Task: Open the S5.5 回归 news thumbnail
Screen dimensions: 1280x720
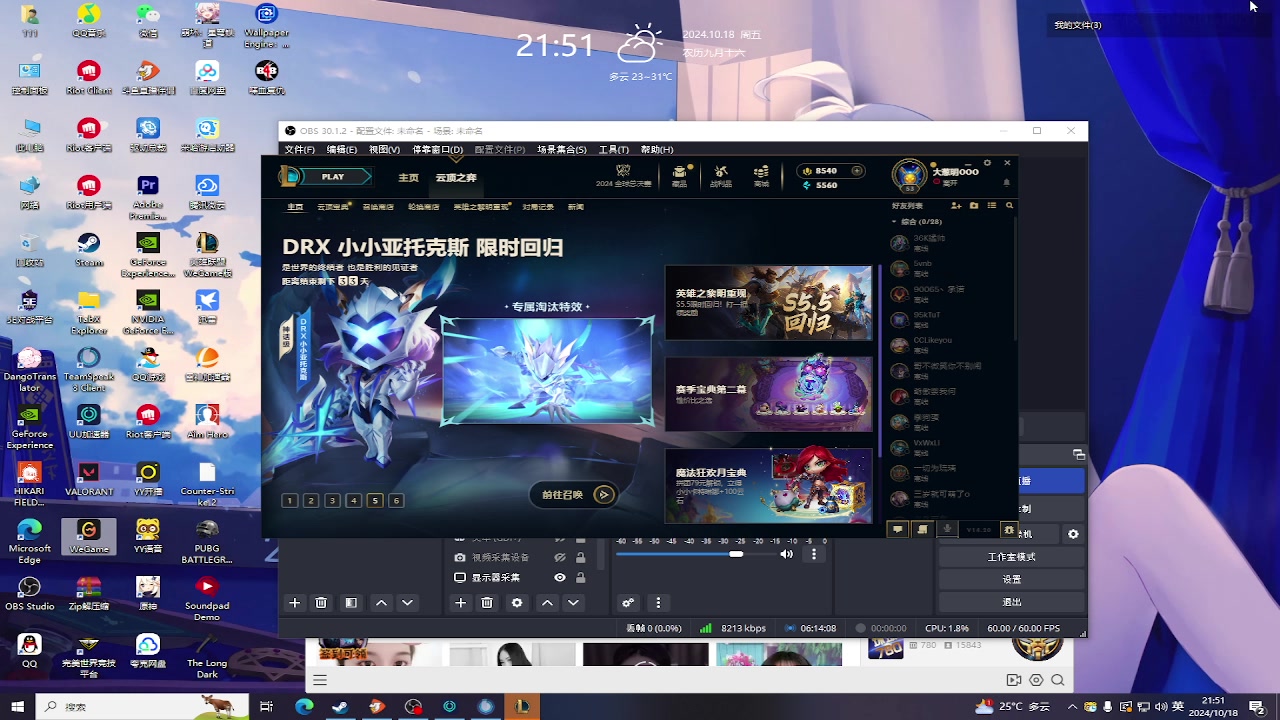Action: (768, 303)
